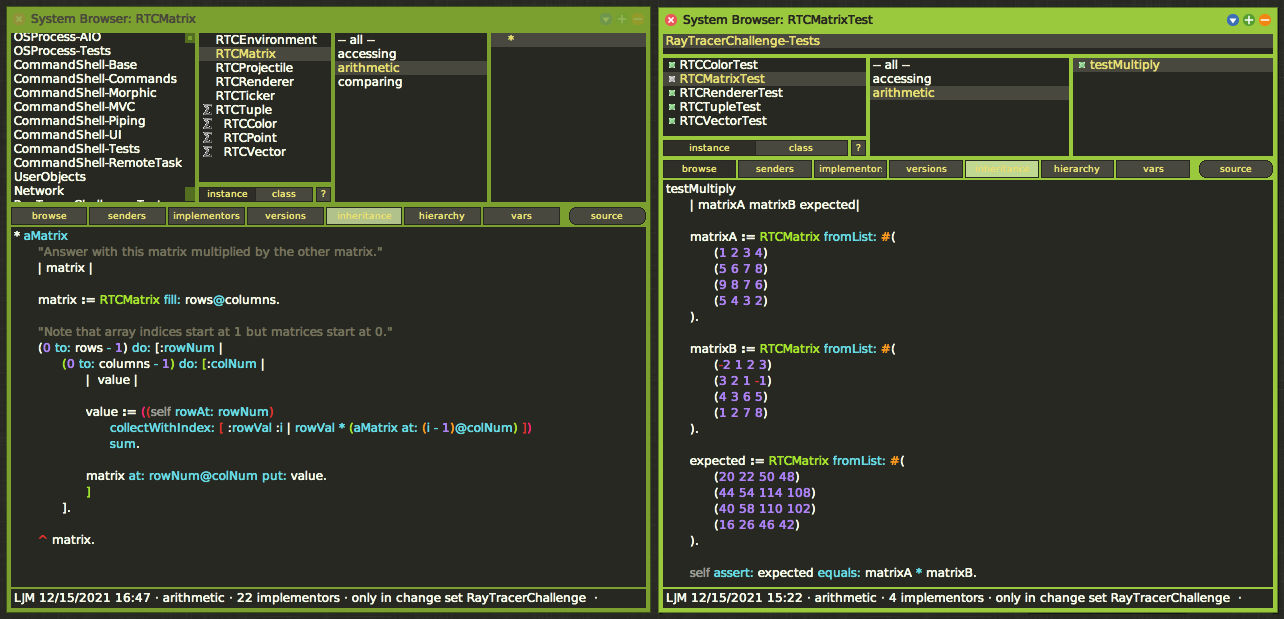Click into the * aMatrix method code pane
The image size is (1284, 619).
coord(329,407)
